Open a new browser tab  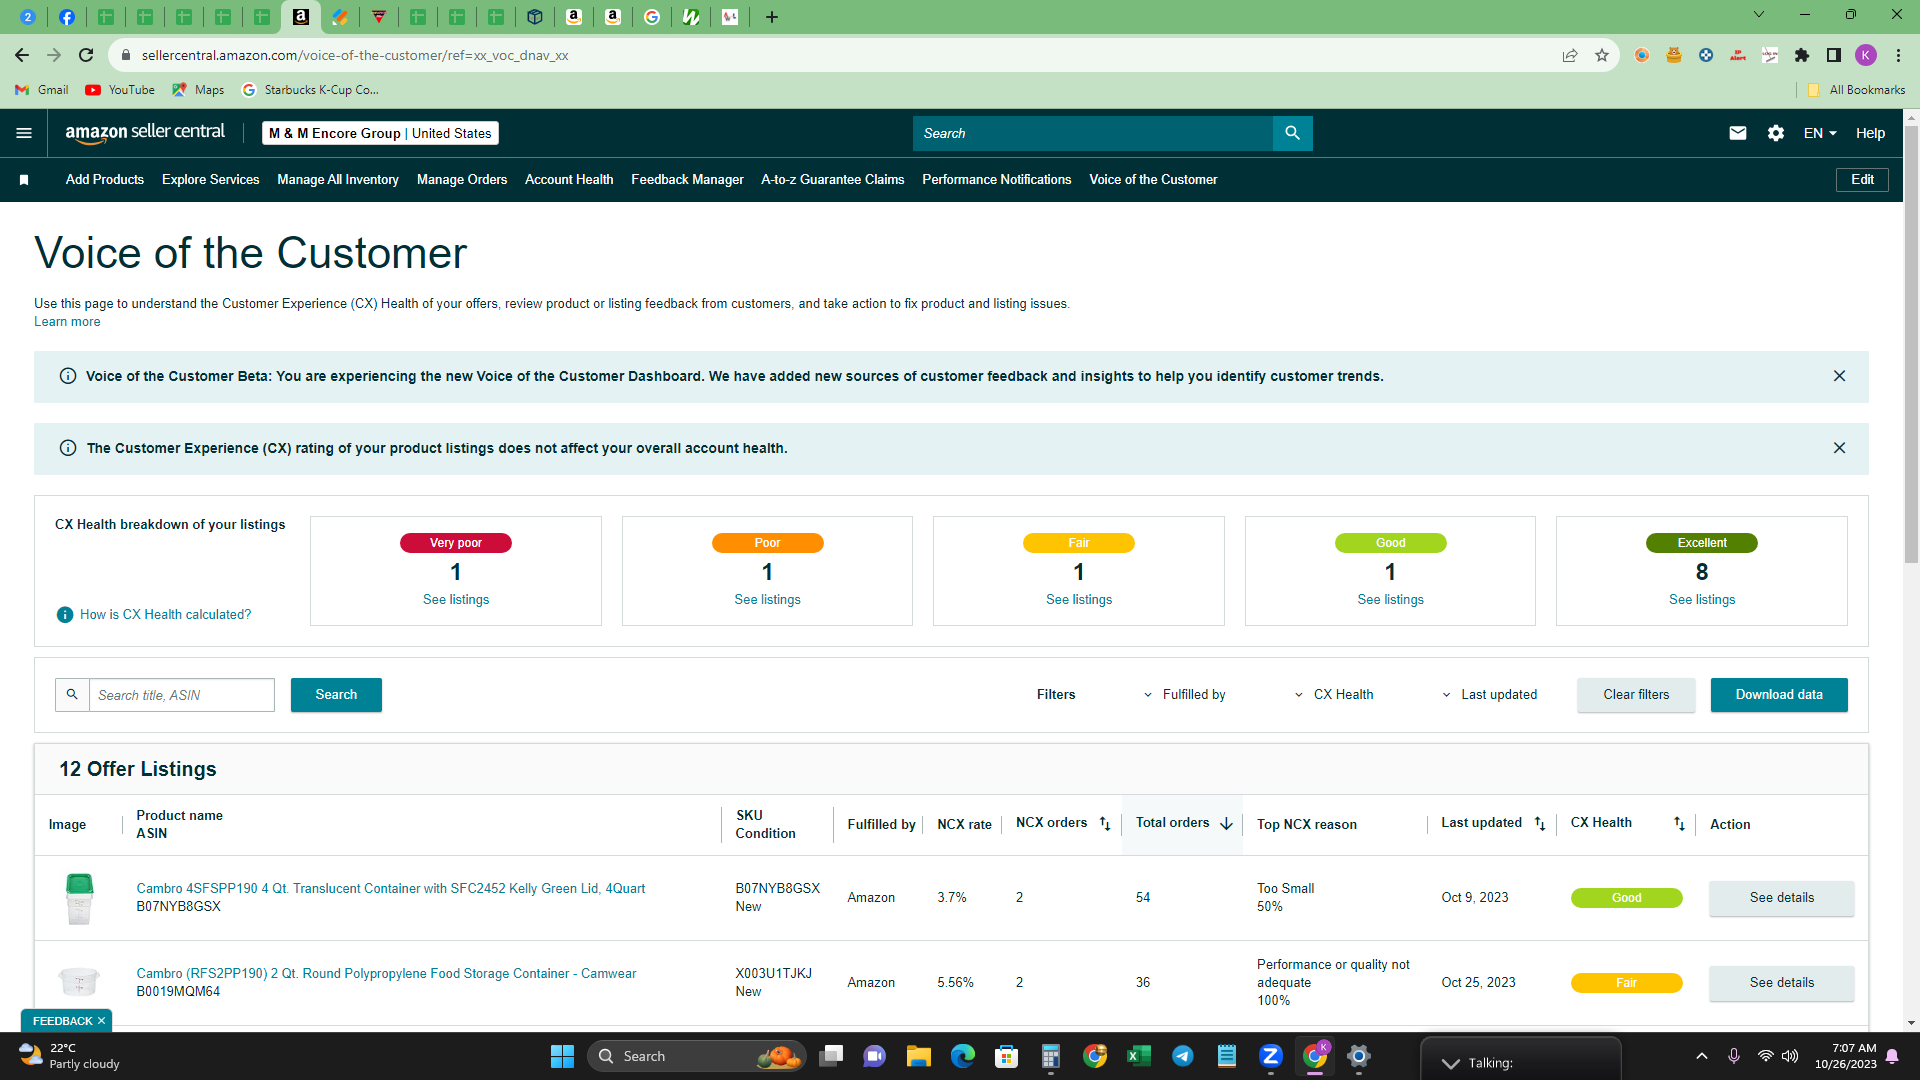point(772,17)
